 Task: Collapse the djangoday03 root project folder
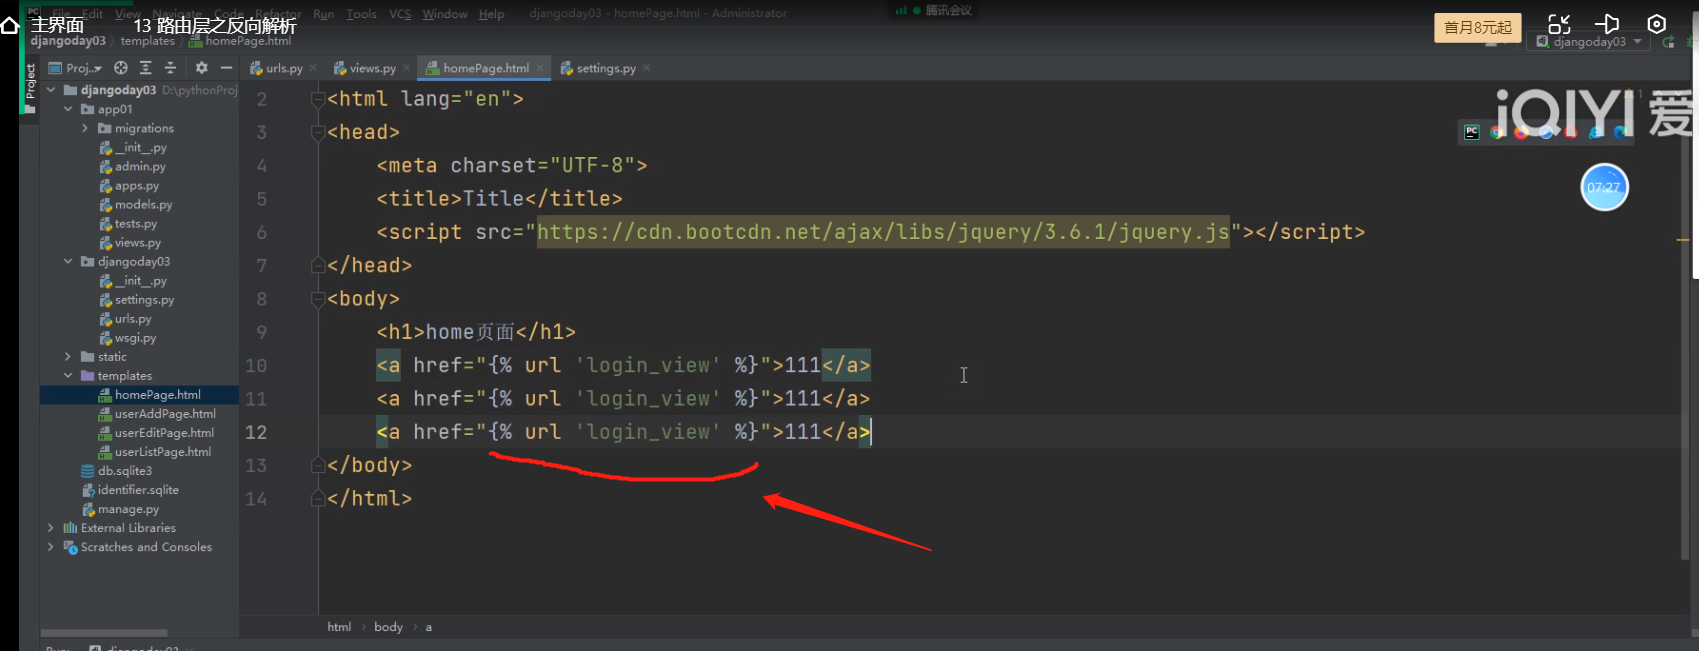pyautogui.click(x=51, y=90)
